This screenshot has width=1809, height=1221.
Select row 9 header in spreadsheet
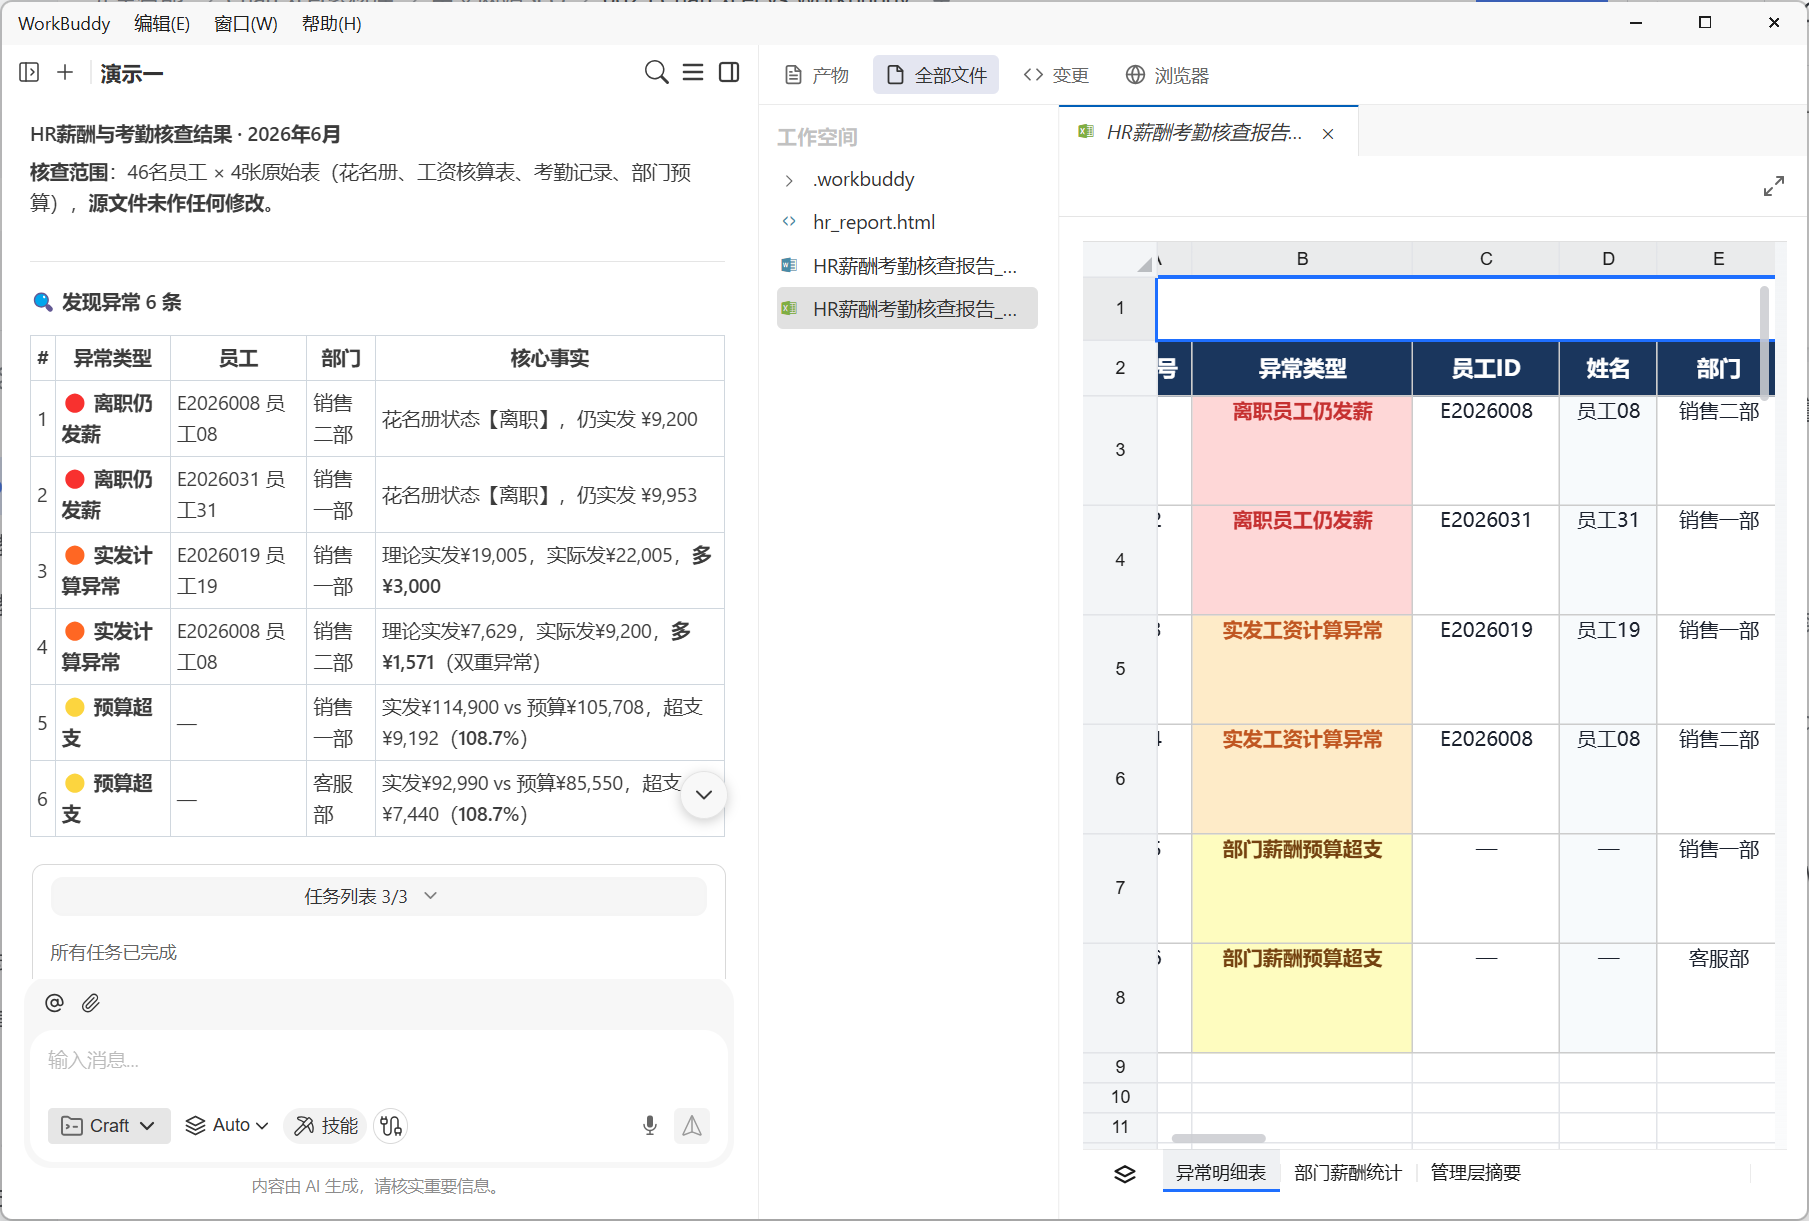coord(1120,1067)
